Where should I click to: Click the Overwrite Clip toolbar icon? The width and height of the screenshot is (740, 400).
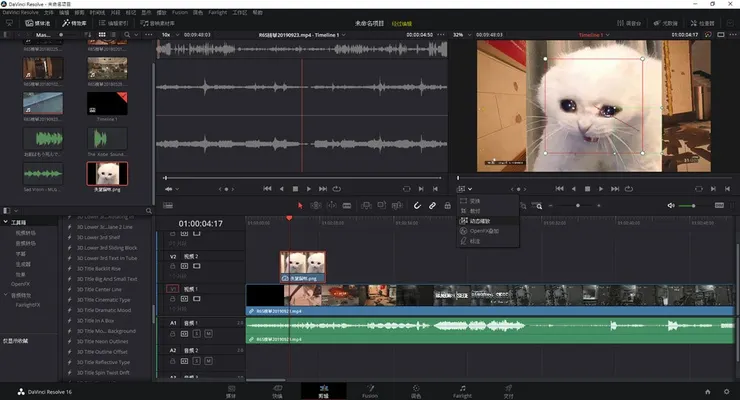[x=381, y=206]
